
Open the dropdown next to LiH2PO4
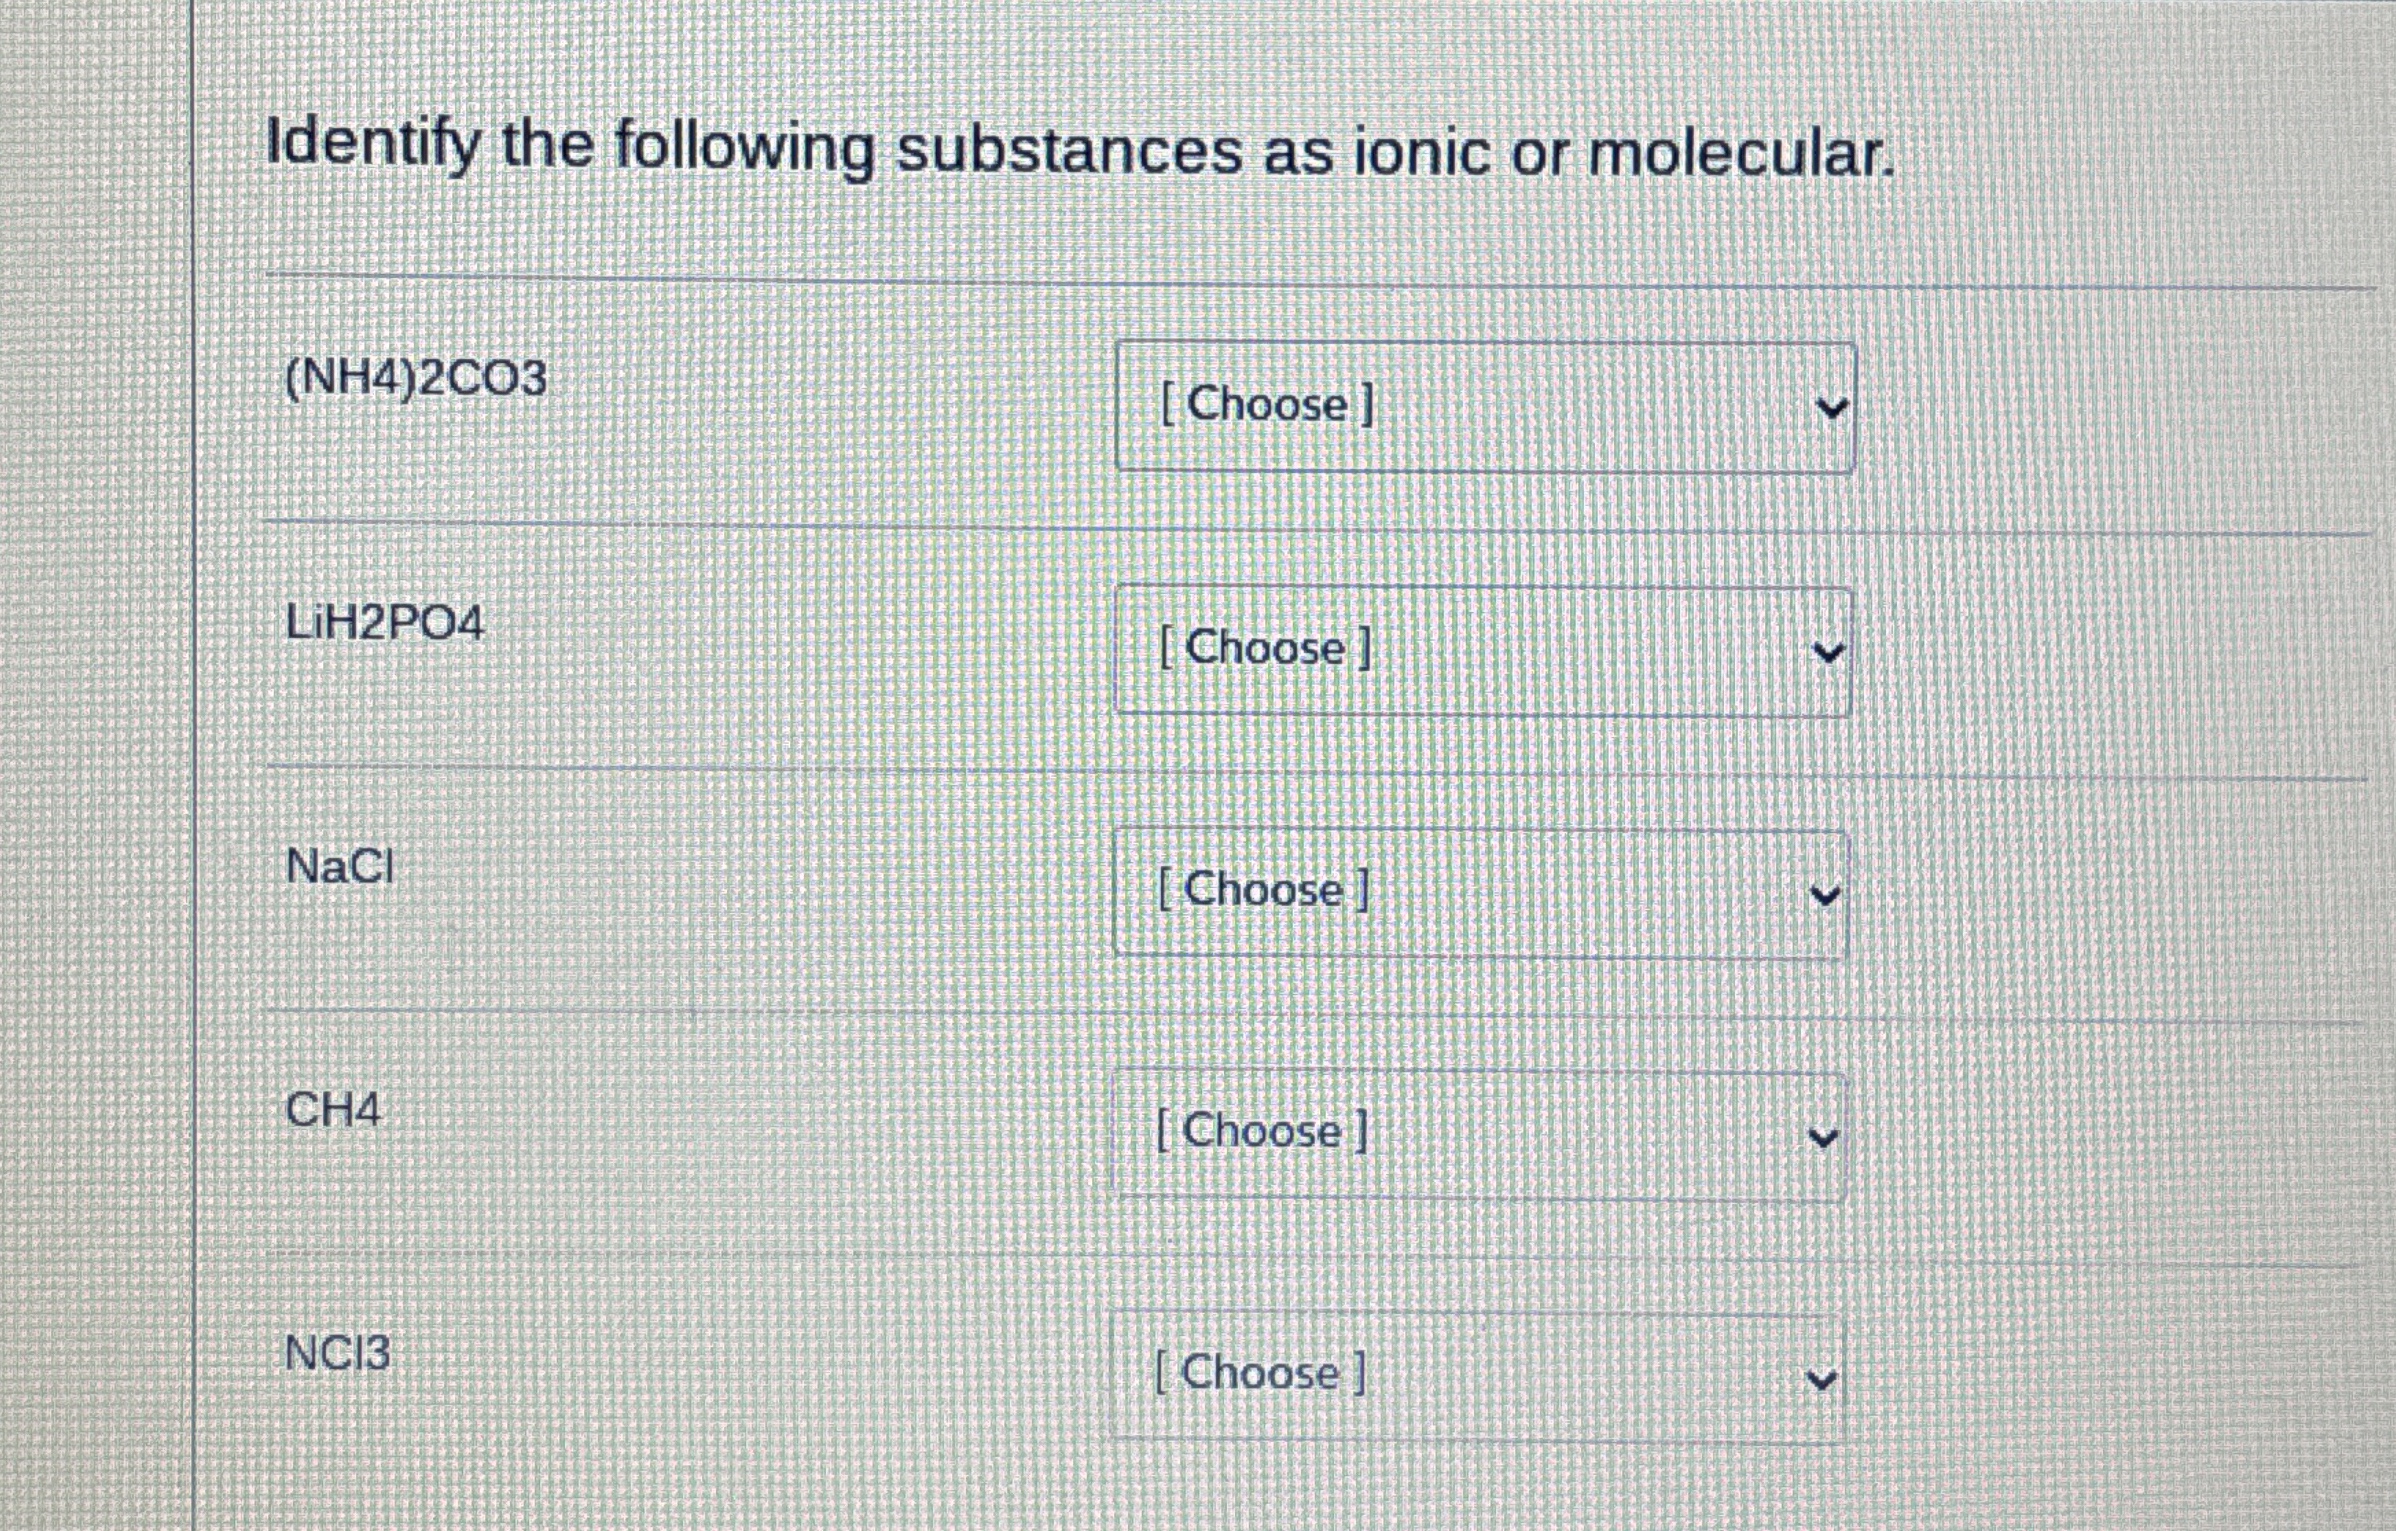tap(1480, 650)
